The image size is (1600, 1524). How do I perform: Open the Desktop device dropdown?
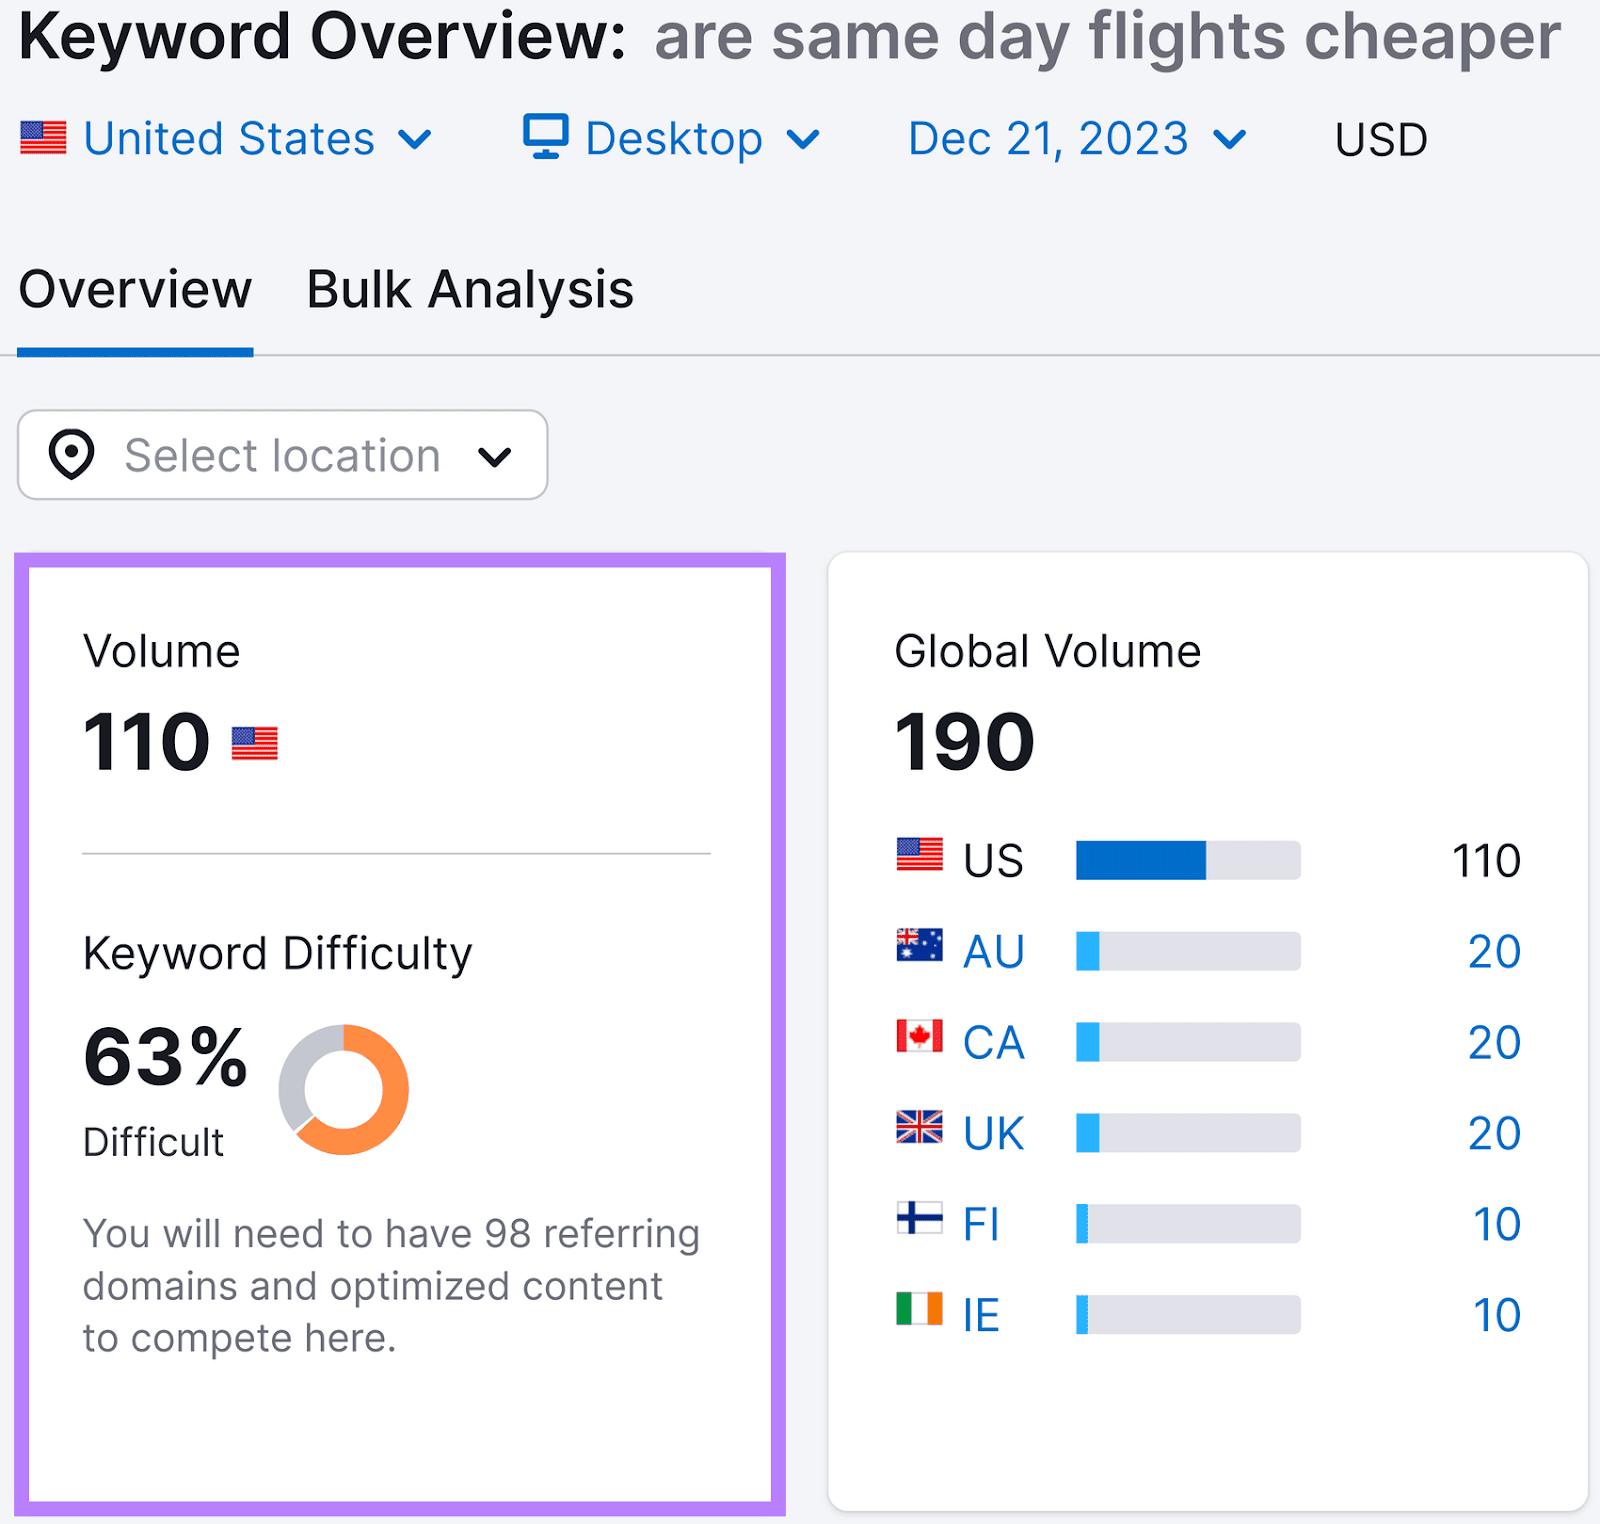(671, 138)
